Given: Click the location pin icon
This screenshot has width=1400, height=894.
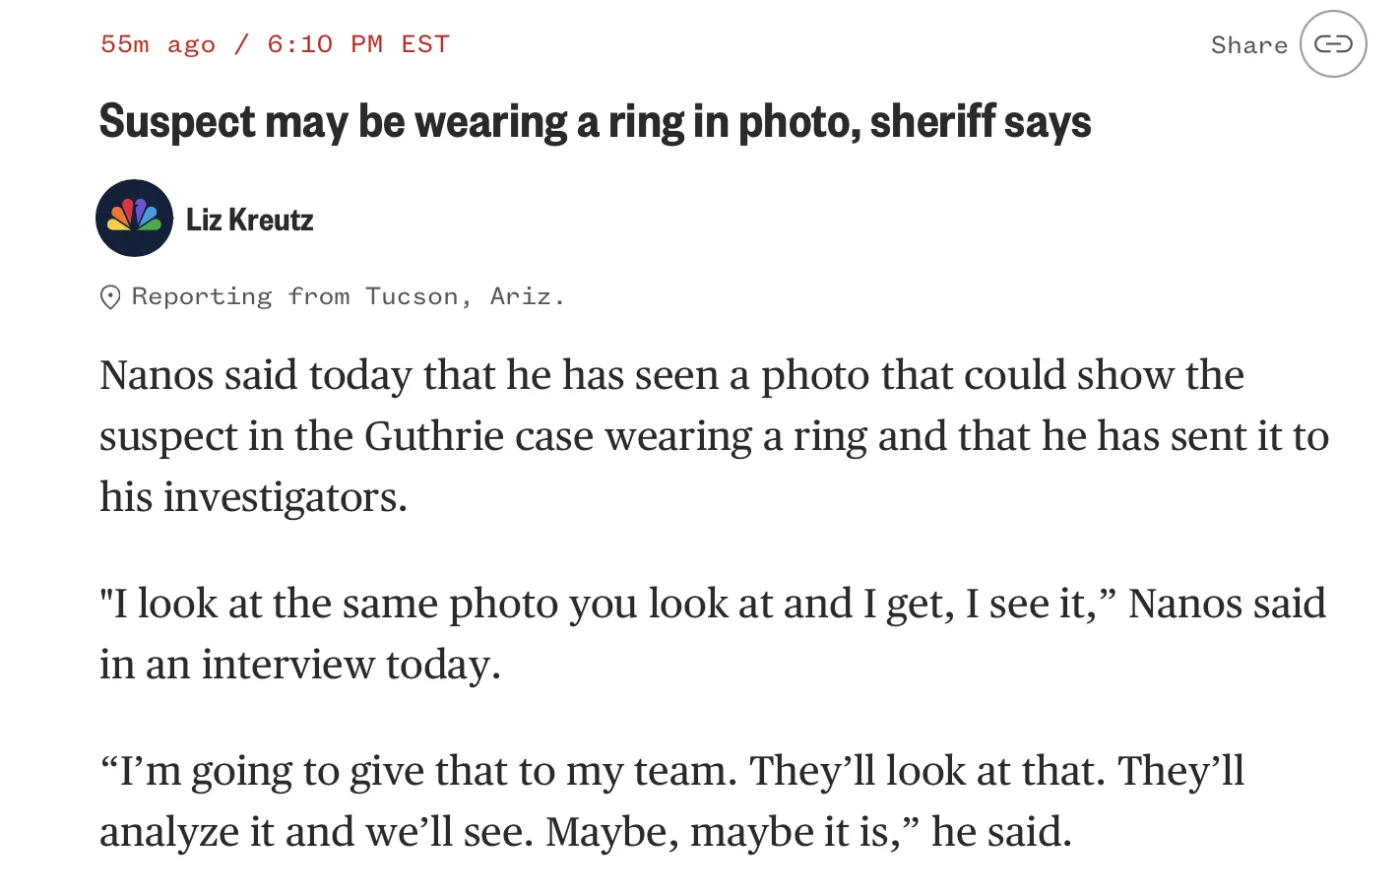Looking at the screenshot, I should coord(110,297).
